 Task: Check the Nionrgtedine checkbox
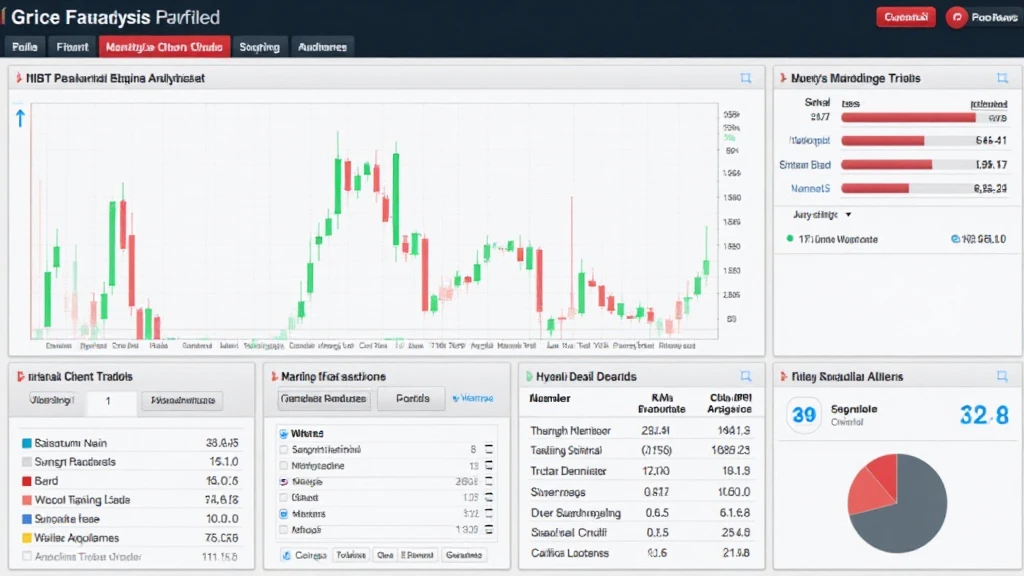tap(283, 466)
